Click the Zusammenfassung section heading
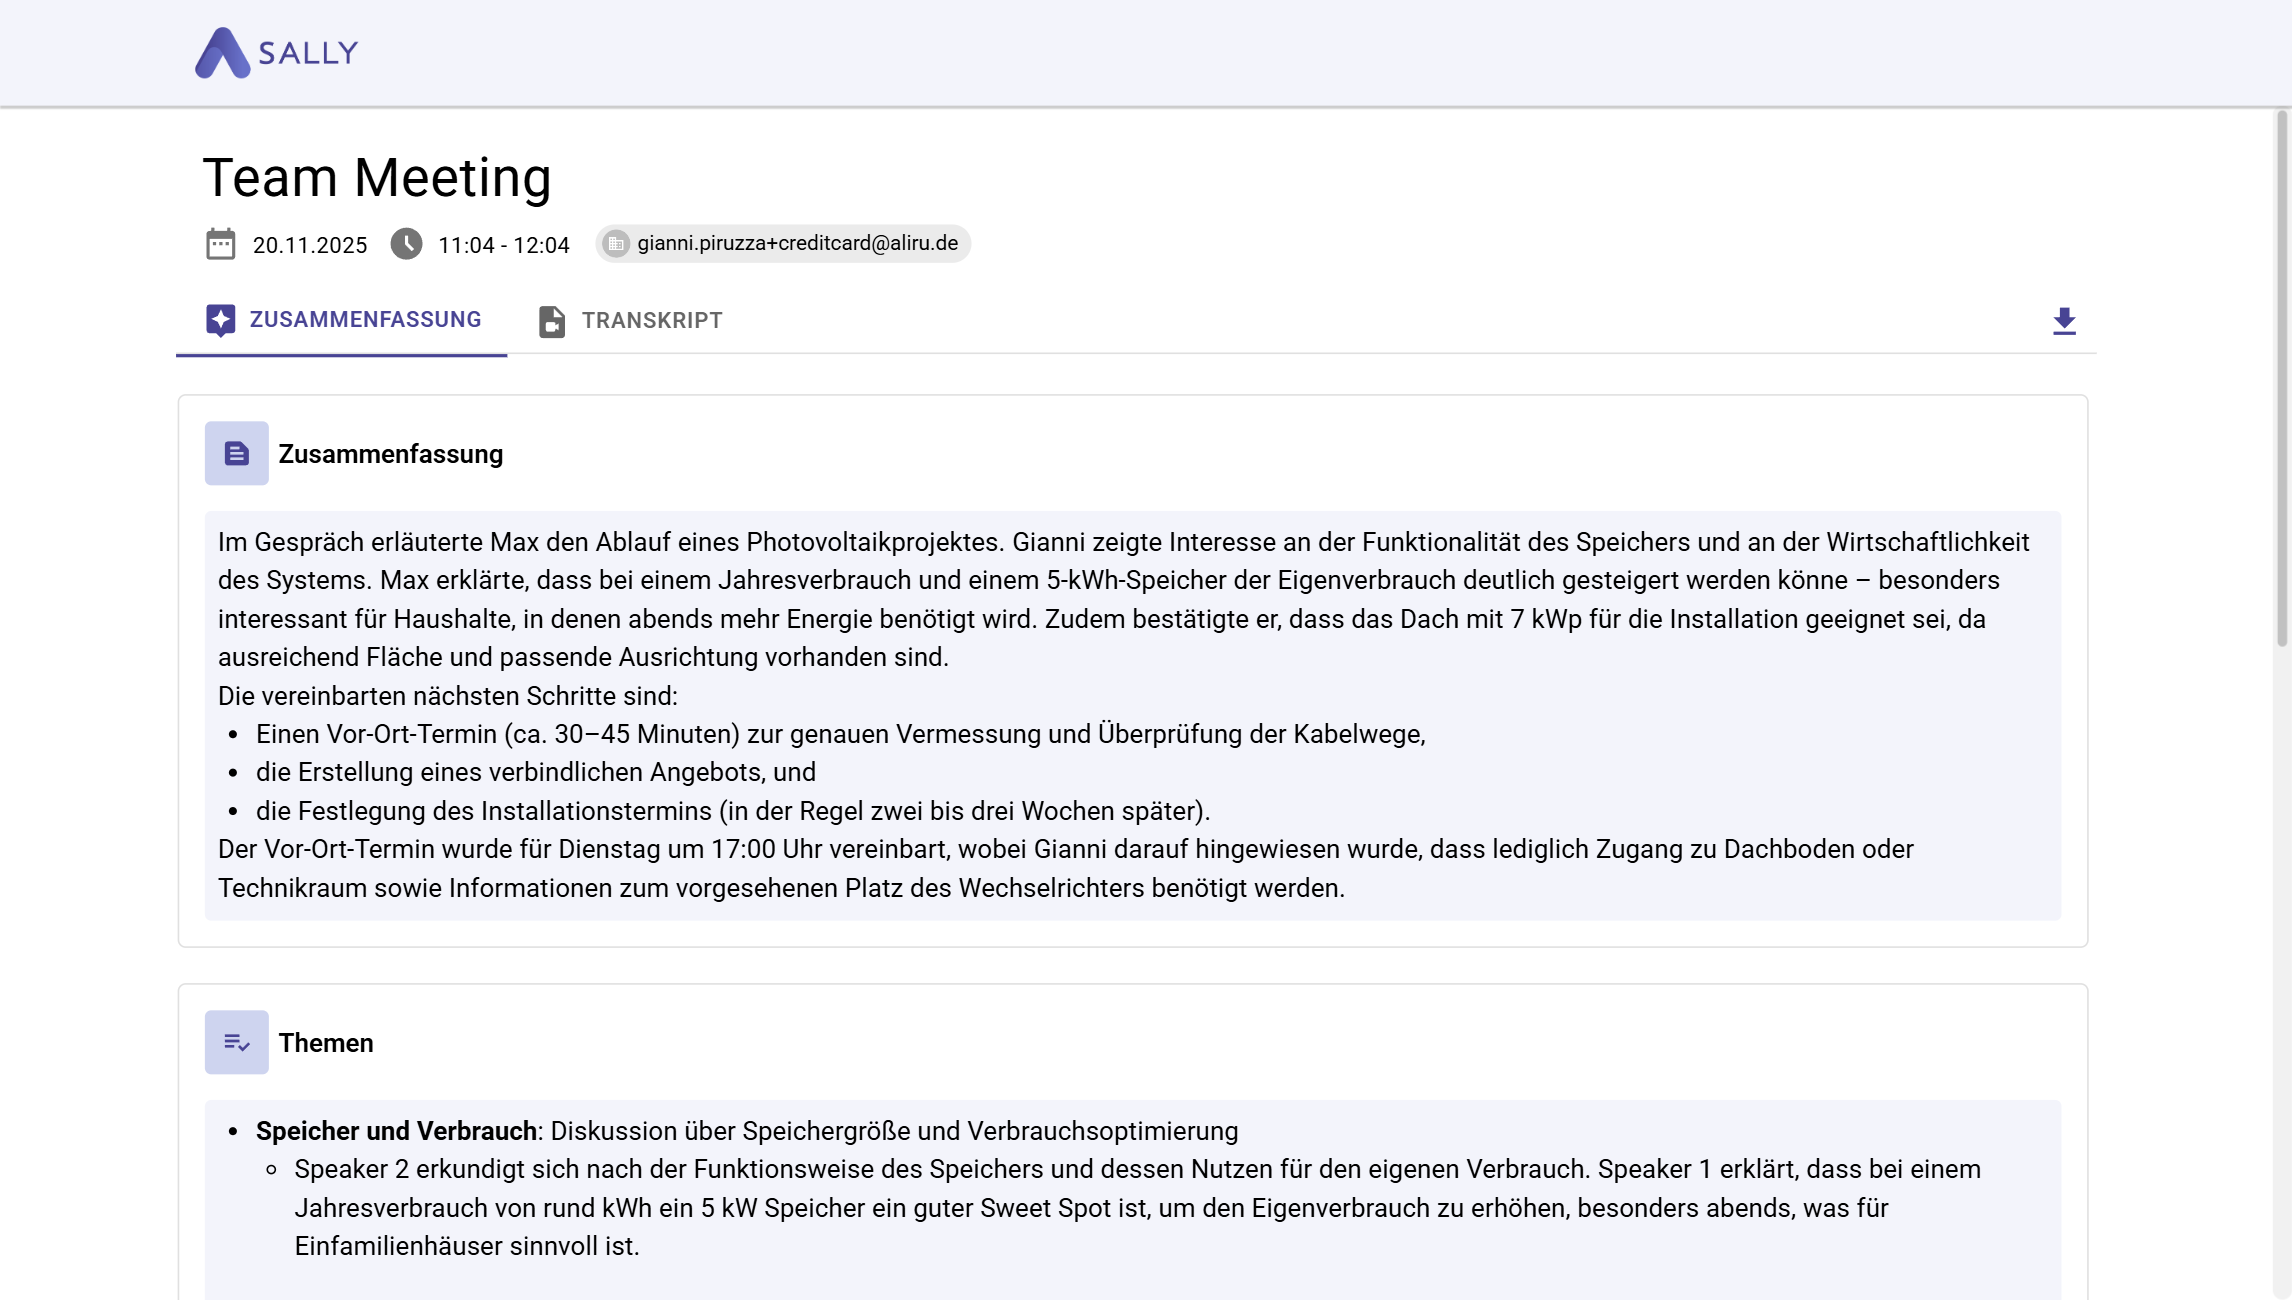The image size is (2292, 1300). click(390, 454)
